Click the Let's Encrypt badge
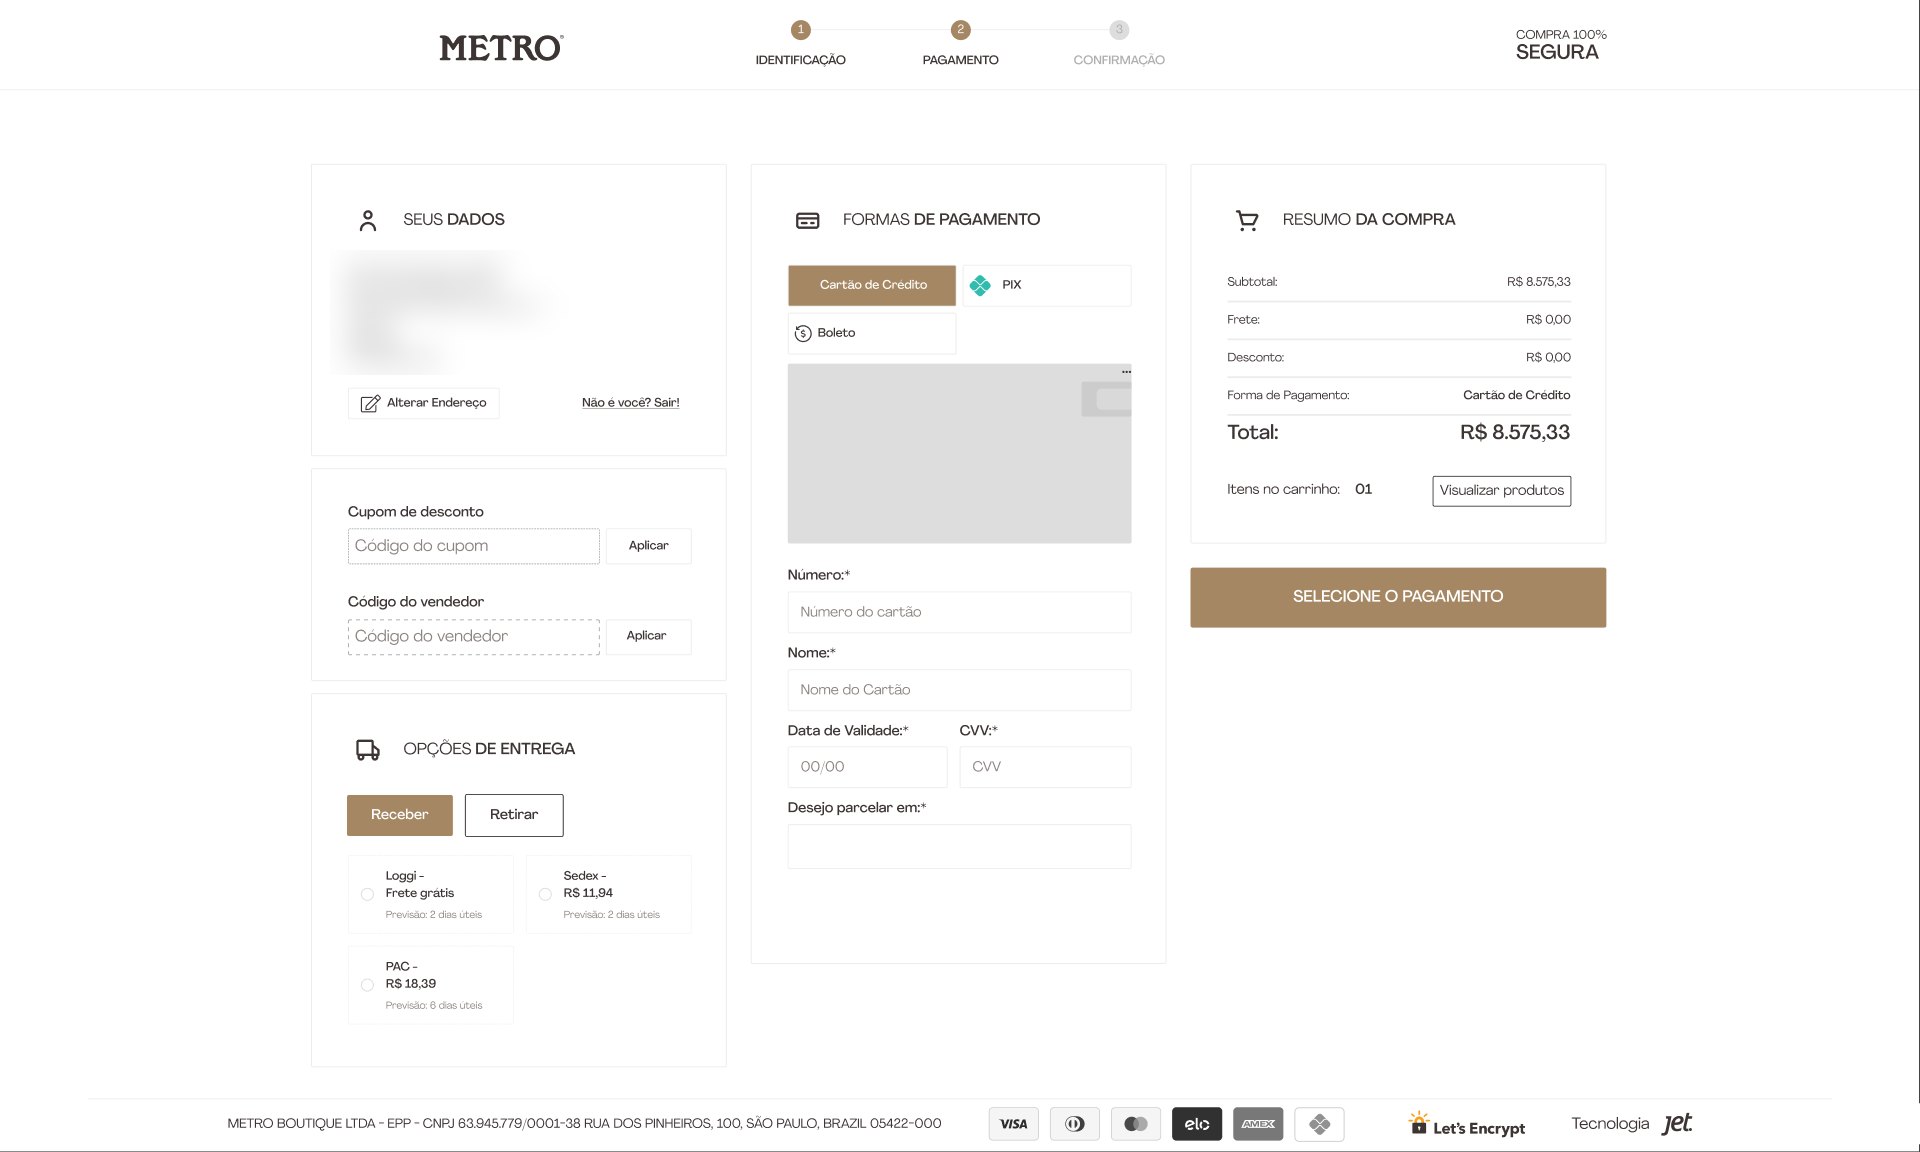Viewport: 1920px width, 1152px height. click(x=1467, y=1124)
